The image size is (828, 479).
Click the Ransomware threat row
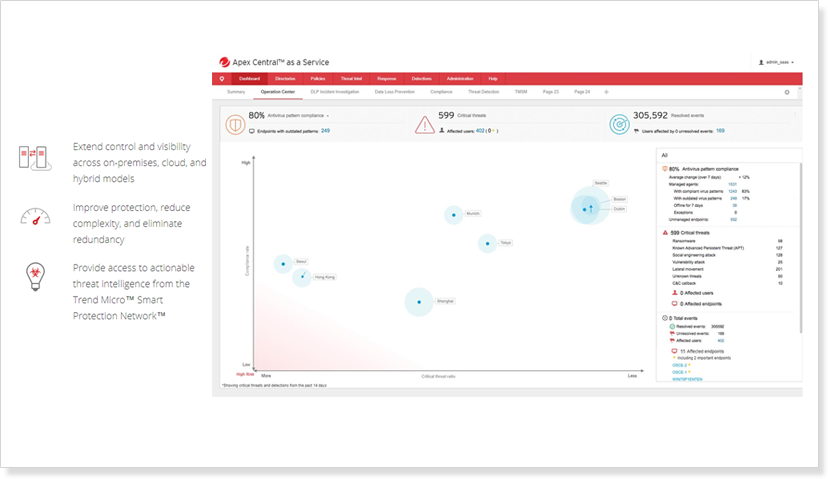click(727, 241)
